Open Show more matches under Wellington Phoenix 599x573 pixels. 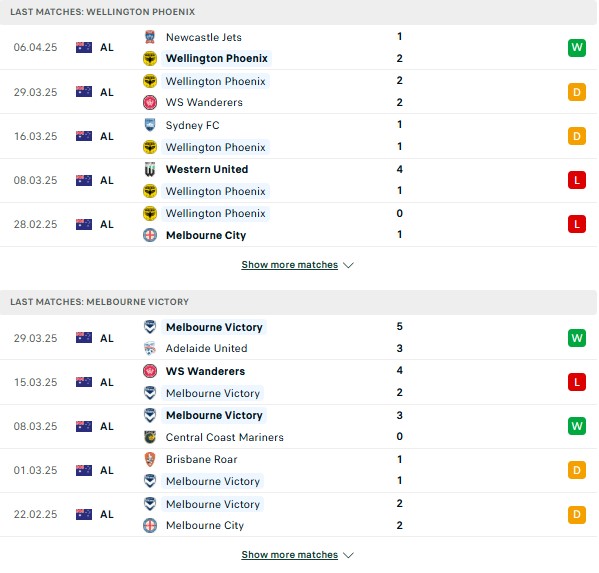click(290, 265)
